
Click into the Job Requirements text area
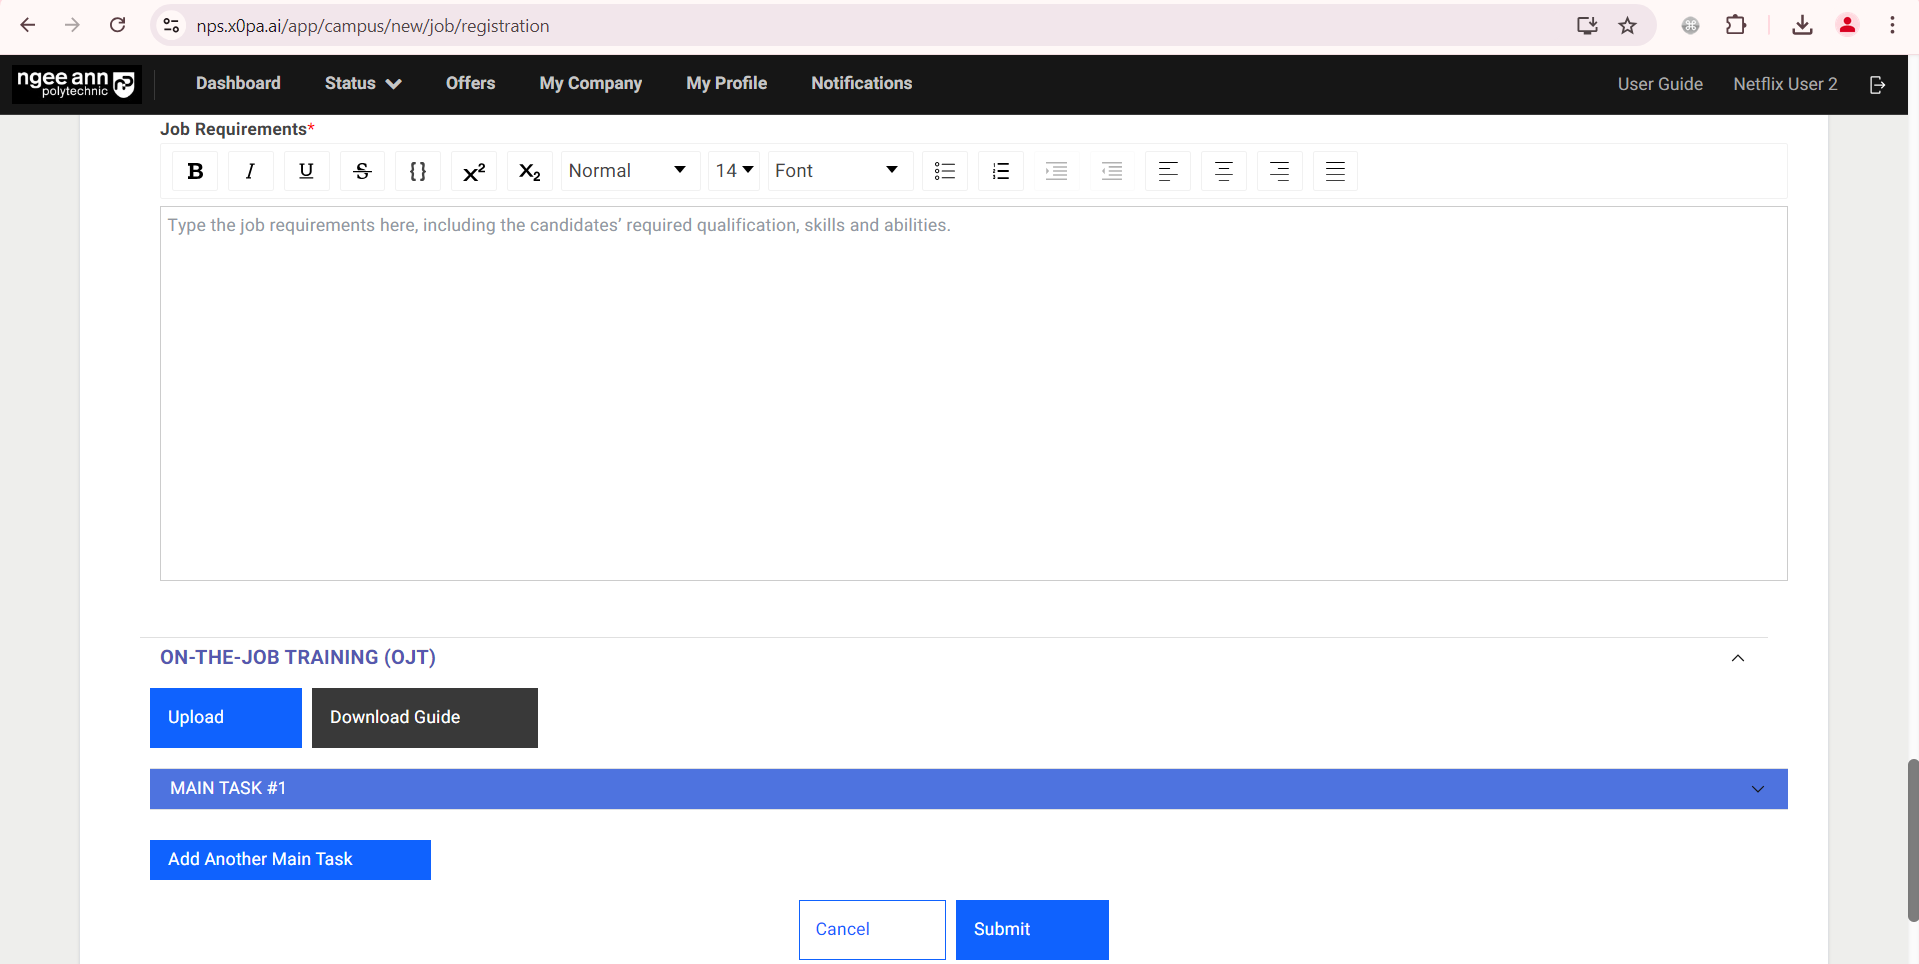973,393
